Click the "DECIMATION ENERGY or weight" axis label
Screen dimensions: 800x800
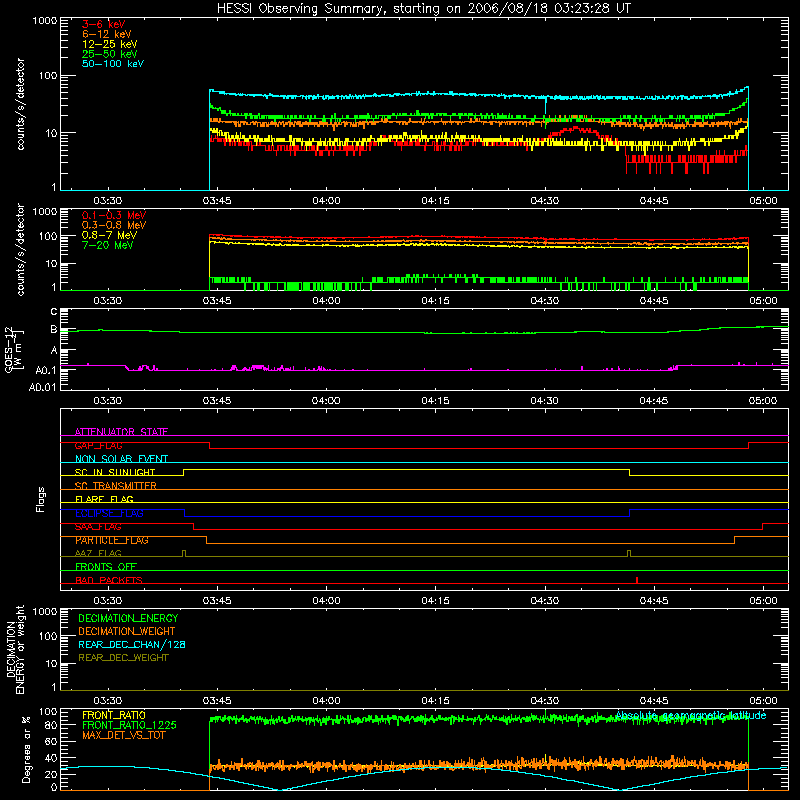point(15,650)
